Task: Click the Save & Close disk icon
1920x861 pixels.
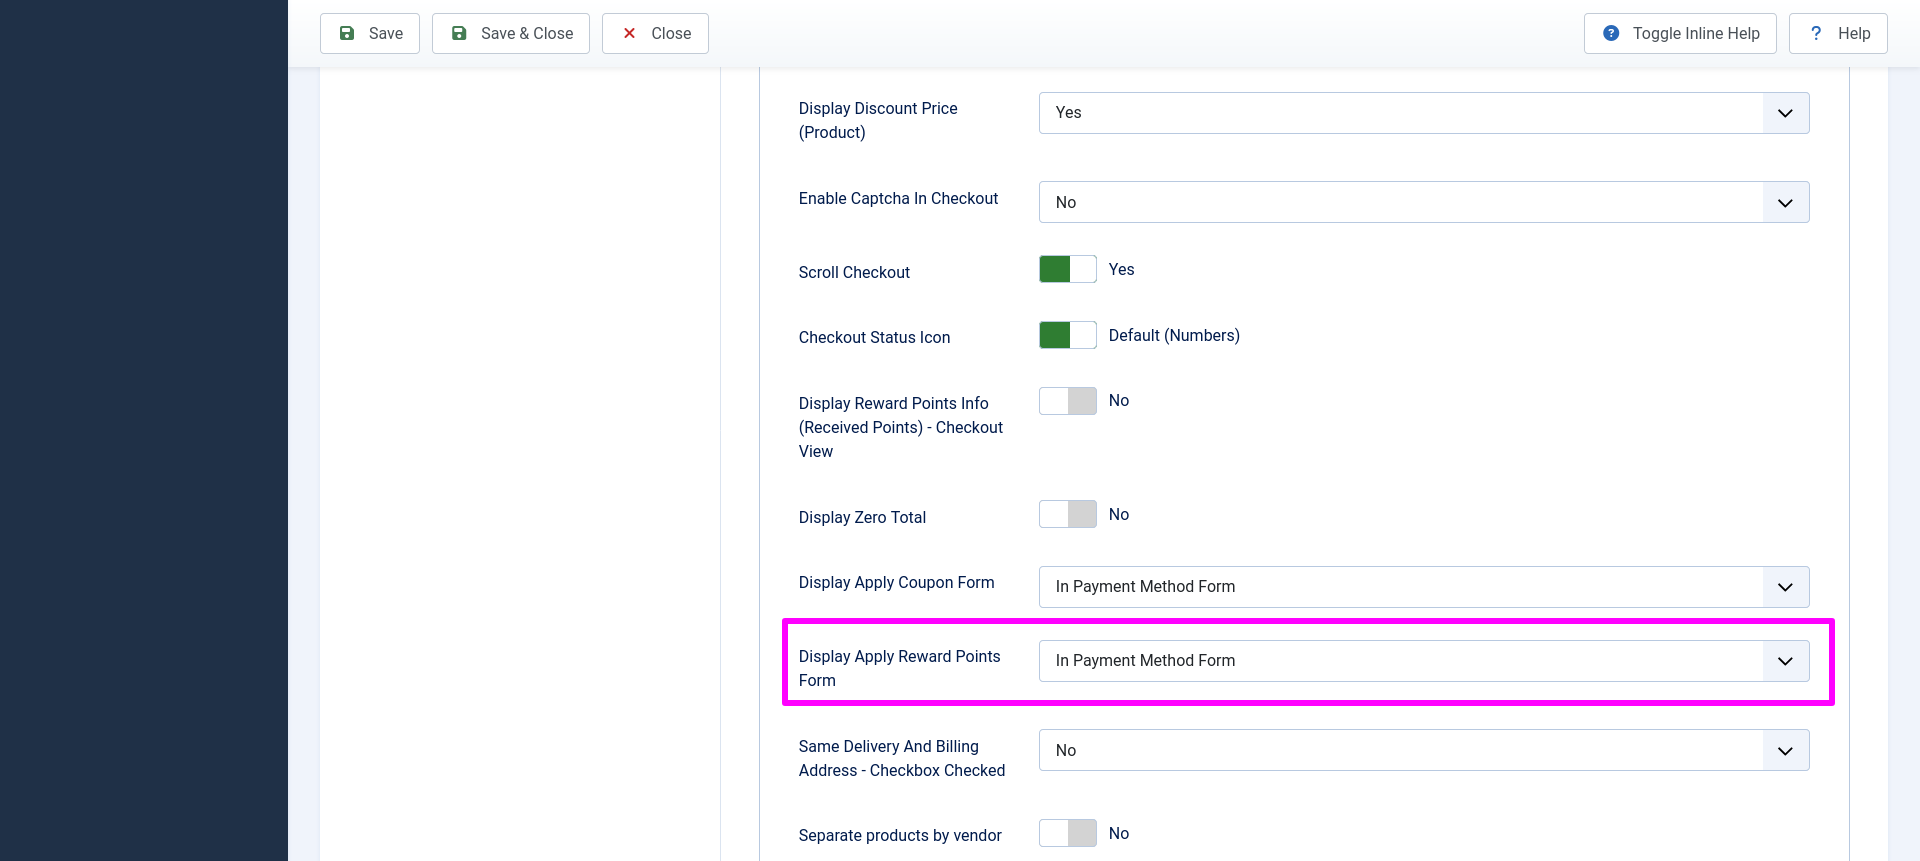Action: [x=459, y=33]
